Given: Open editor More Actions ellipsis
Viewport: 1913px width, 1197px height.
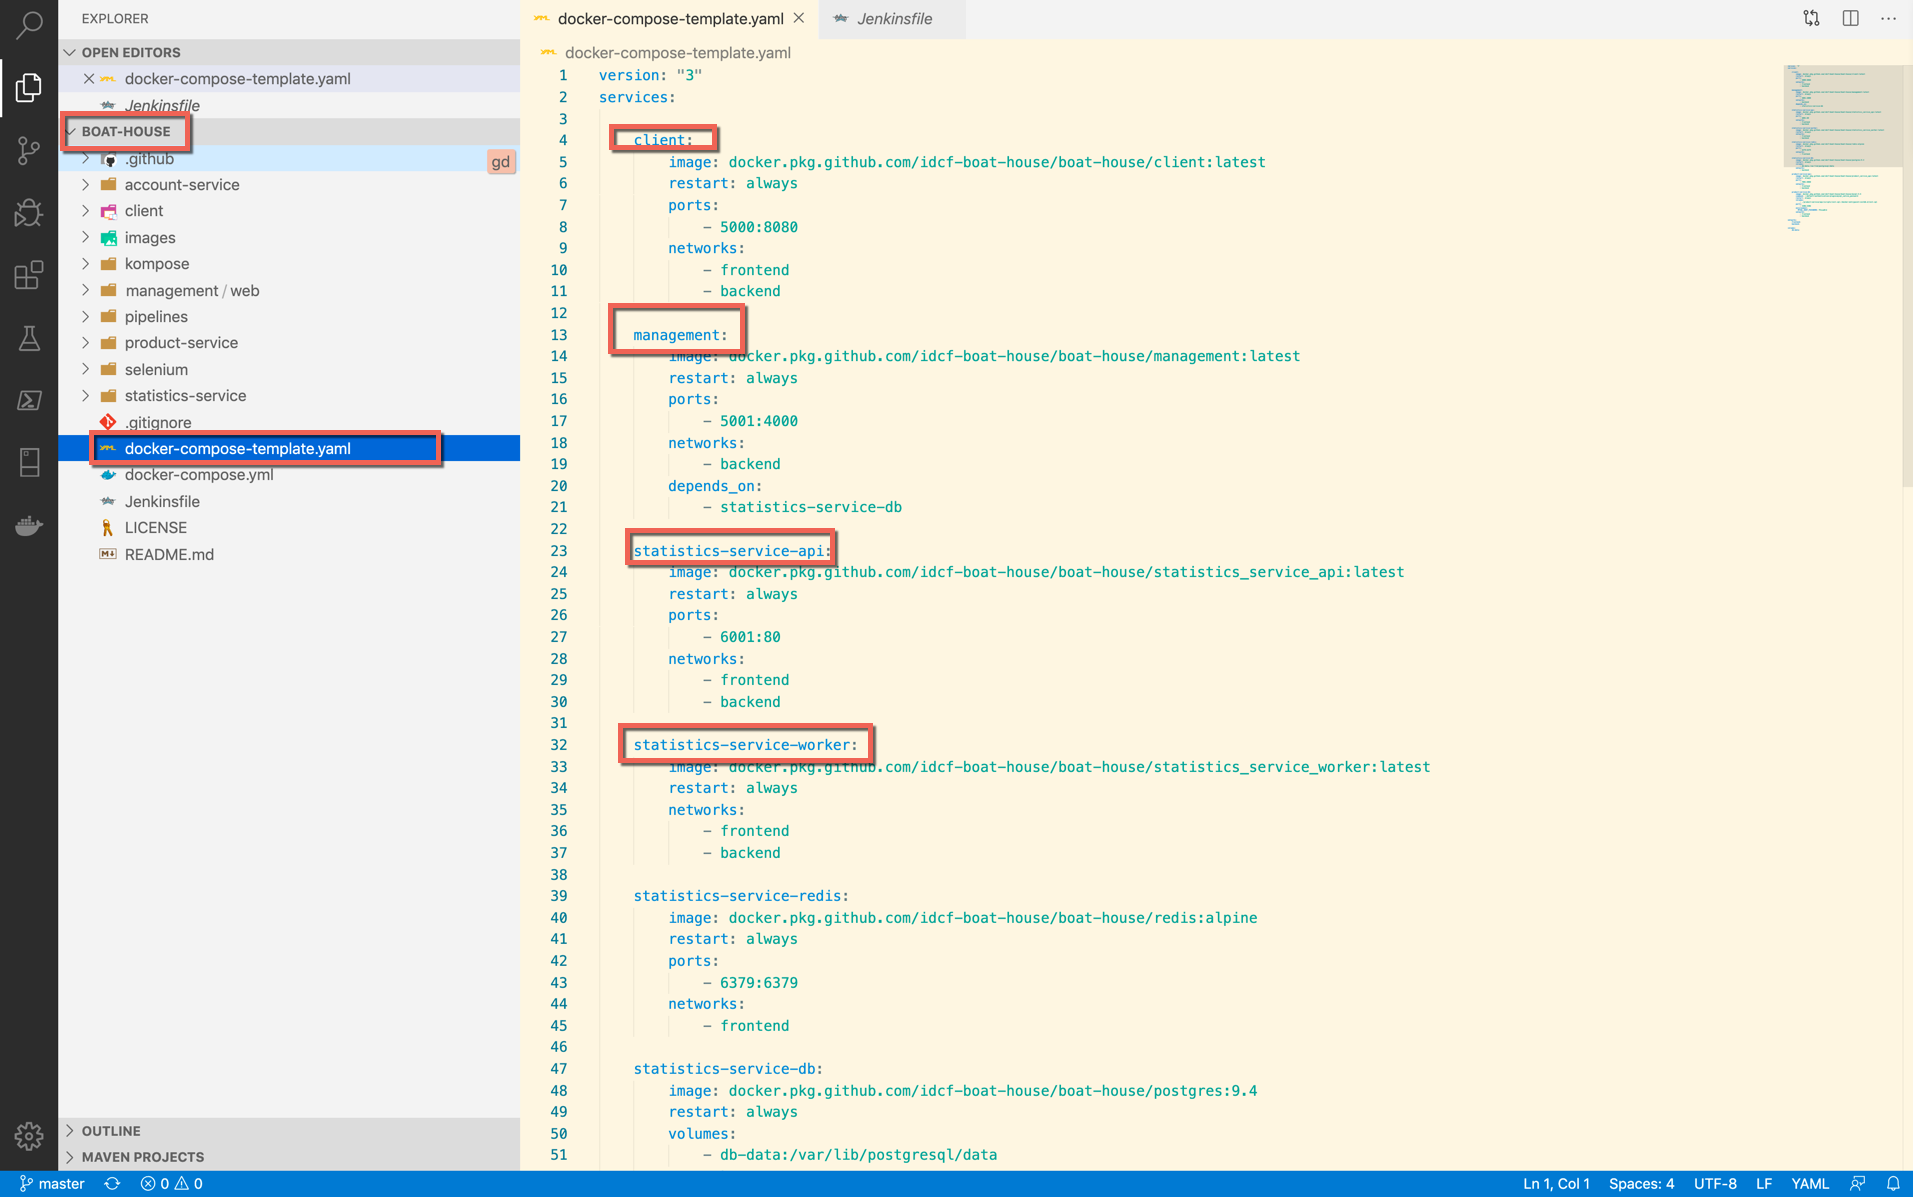Looking at the screenshot, I should tap(1888, 18).
